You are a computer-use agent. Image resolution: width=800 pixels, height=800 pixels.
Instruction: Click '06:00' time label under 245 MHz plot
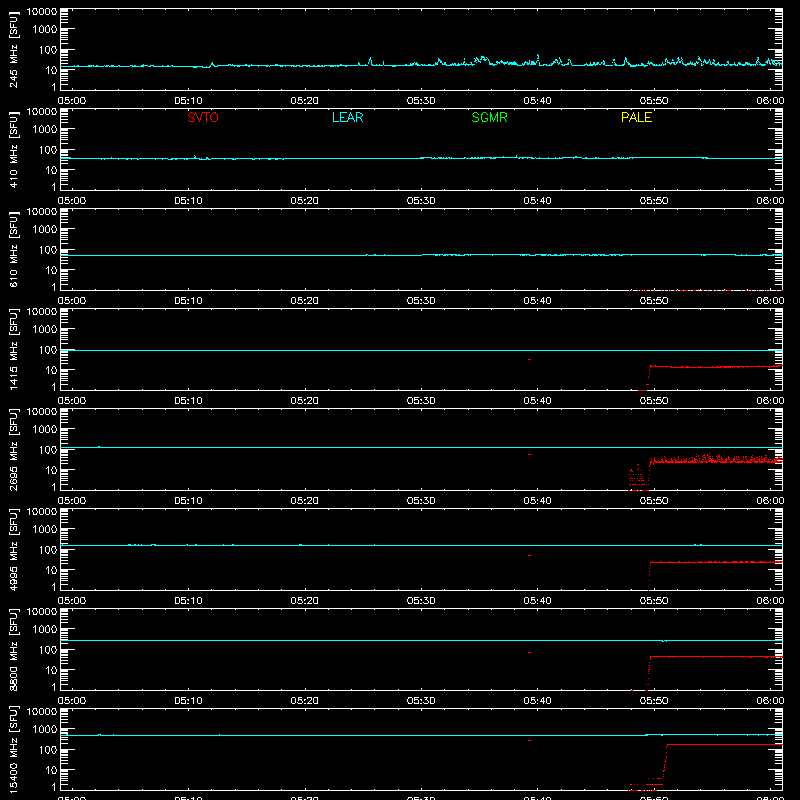coord(770,101)
